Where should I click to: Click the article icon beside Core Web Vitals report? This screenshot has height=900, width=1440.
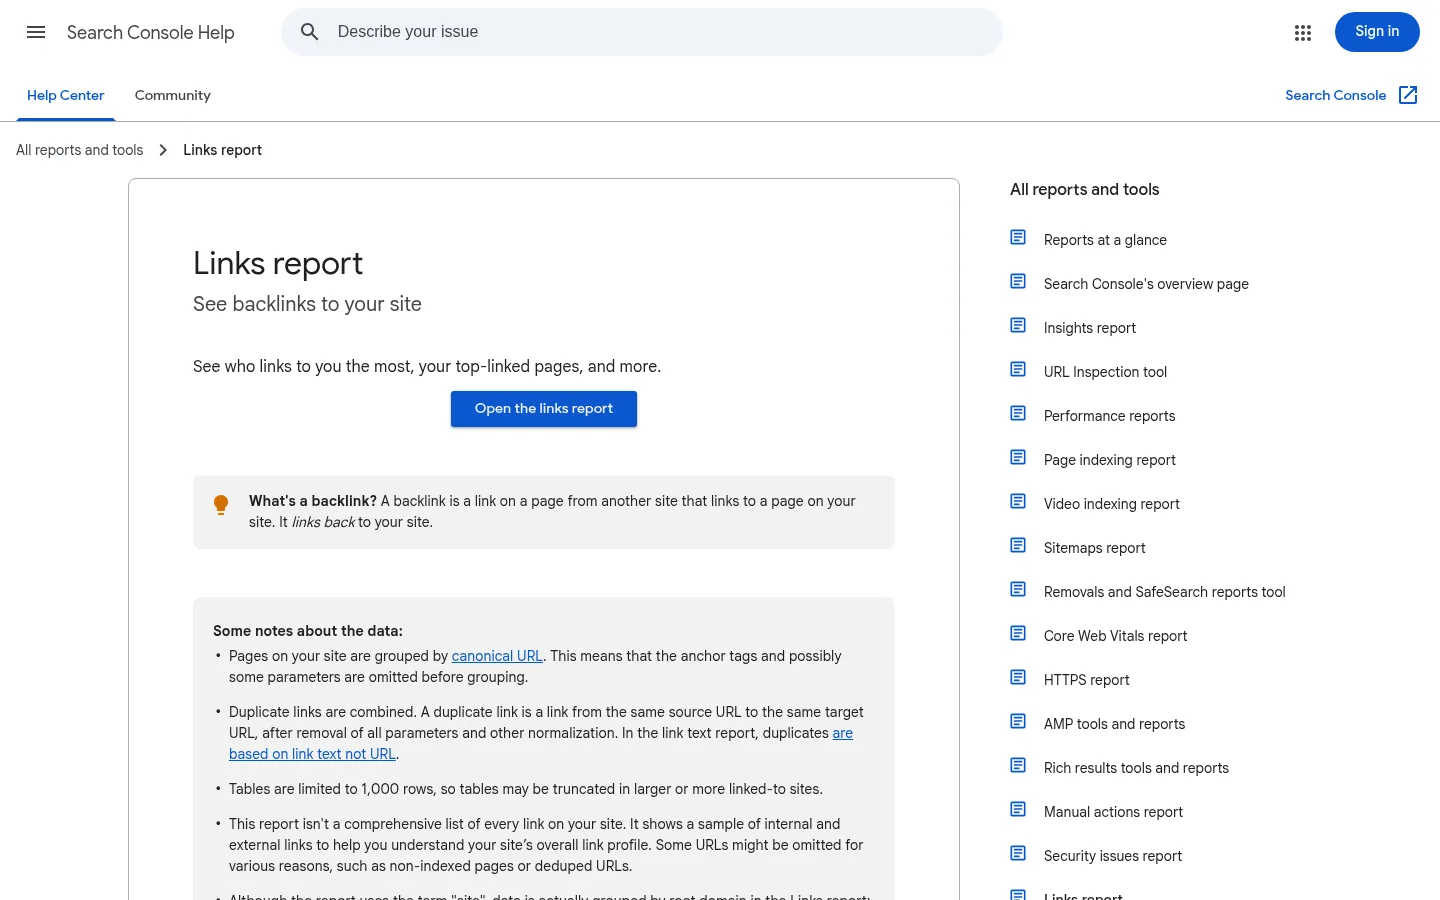point(1018,634)
